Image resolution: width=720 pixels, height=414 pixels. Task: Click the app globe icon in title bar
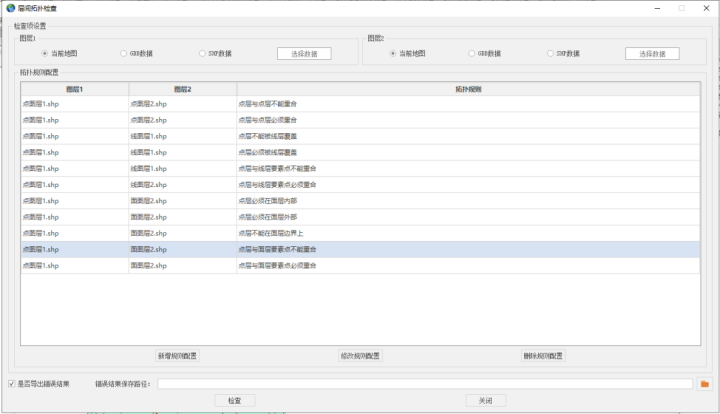10,8
